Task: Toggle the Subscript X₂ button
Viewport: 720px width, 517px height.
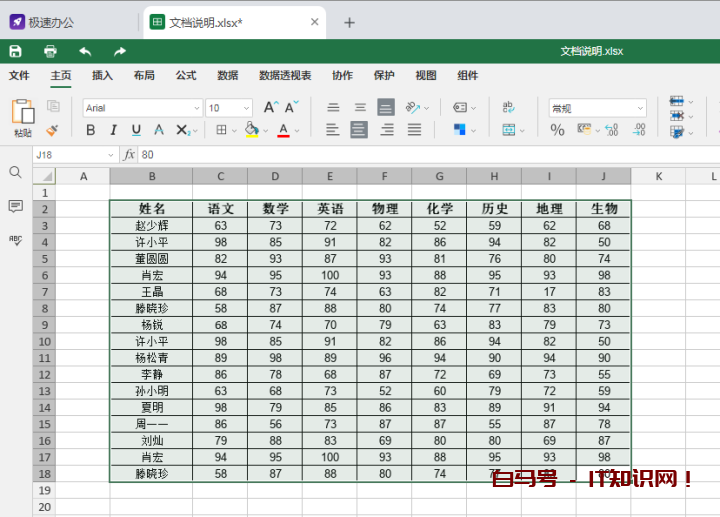Action: click(183, 130)
